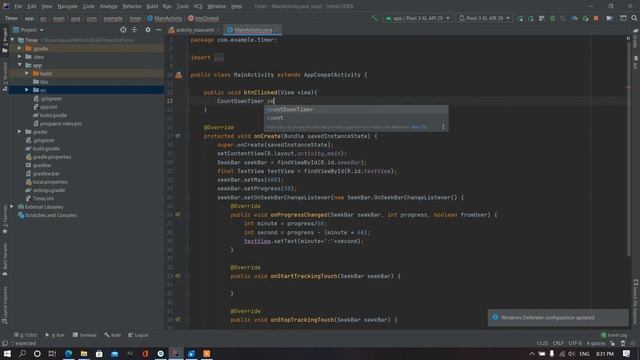Screen dimensions: 640x360
Task: Click the class gutter icon beside MainActivity
Action: point(178,75)
